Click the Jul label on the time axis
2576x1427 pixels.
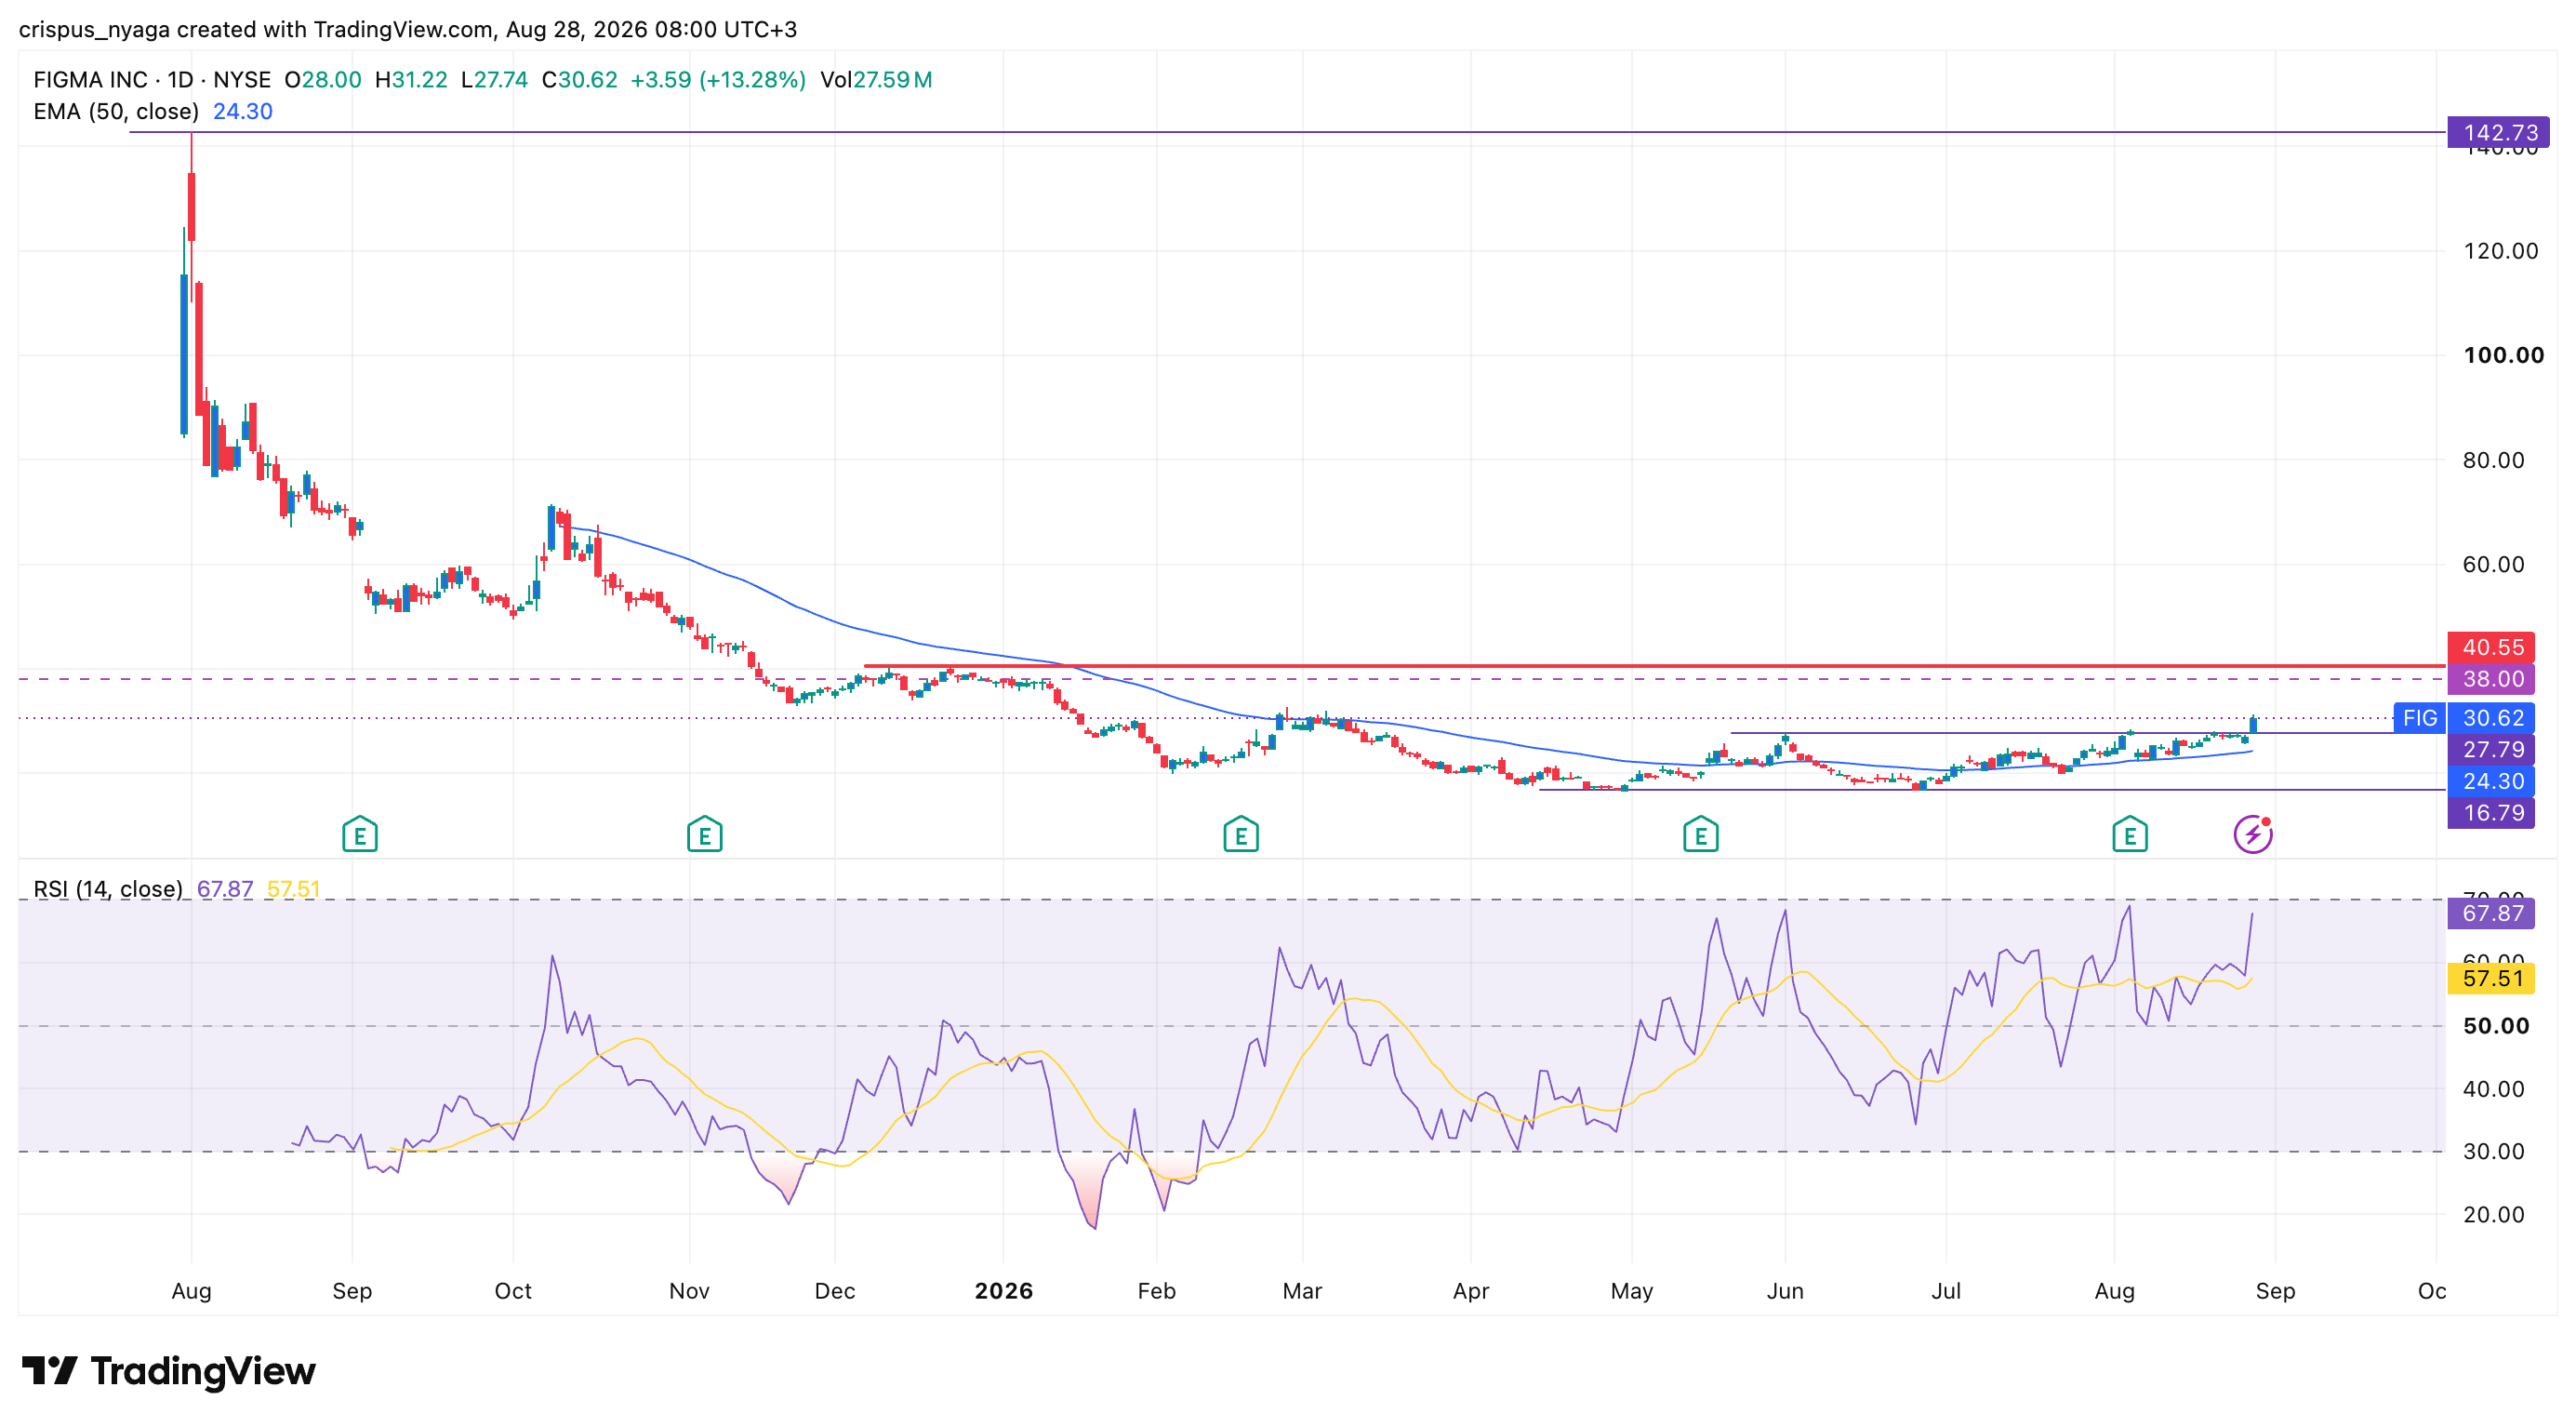click(x=1946, y=1291)
